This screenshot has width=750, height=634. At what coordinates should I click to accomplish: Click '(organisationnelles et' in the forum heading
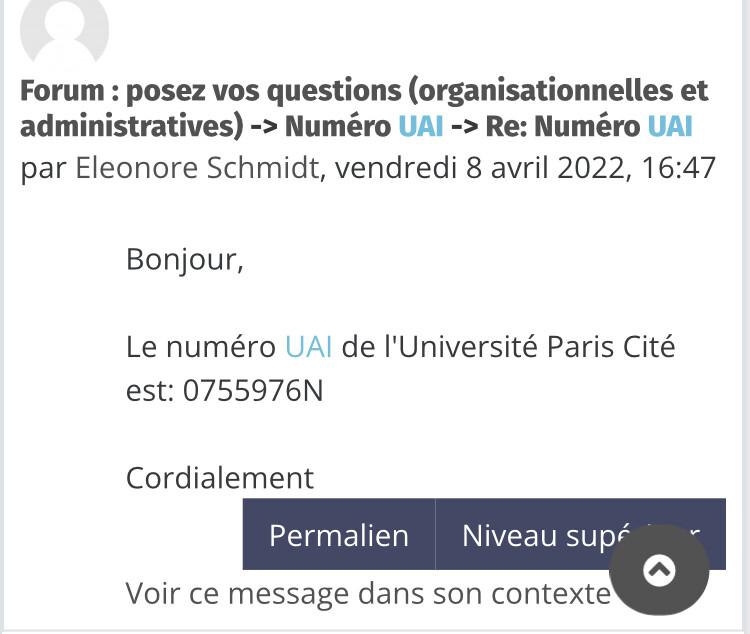tap(558, 91)
